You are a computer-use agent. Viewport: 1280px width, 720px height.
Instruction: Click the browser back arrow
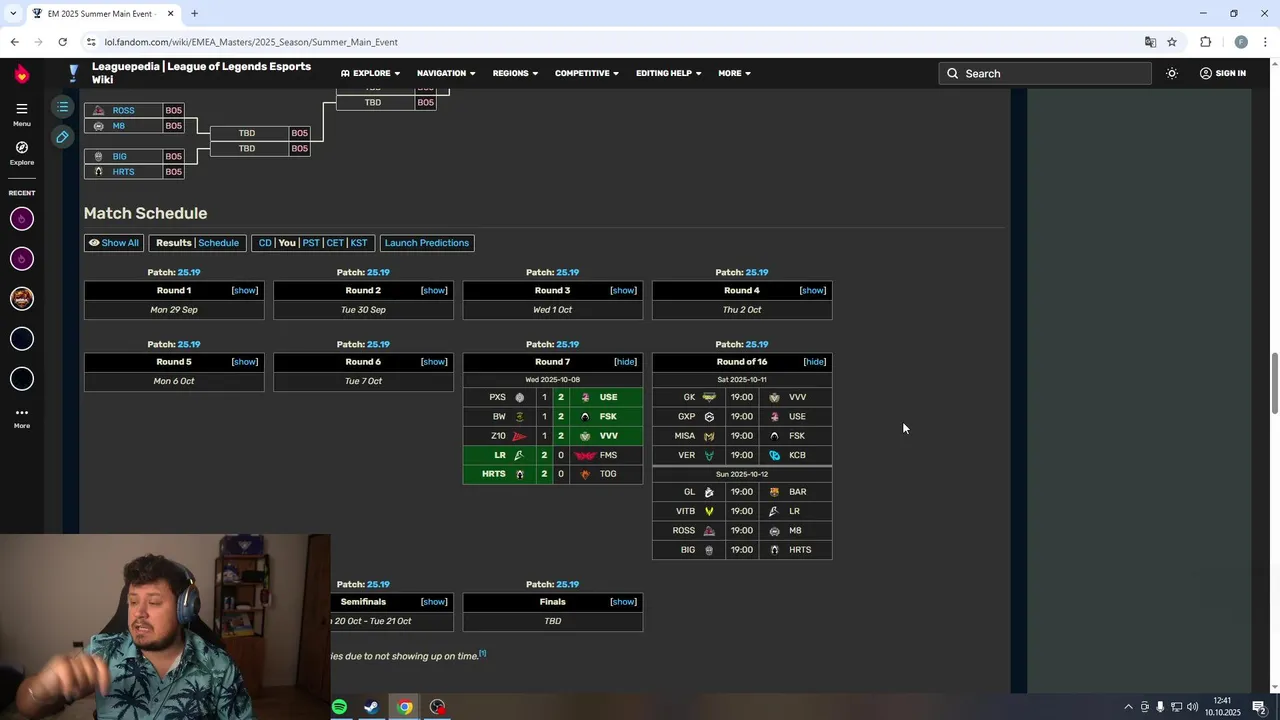[14, 42]
